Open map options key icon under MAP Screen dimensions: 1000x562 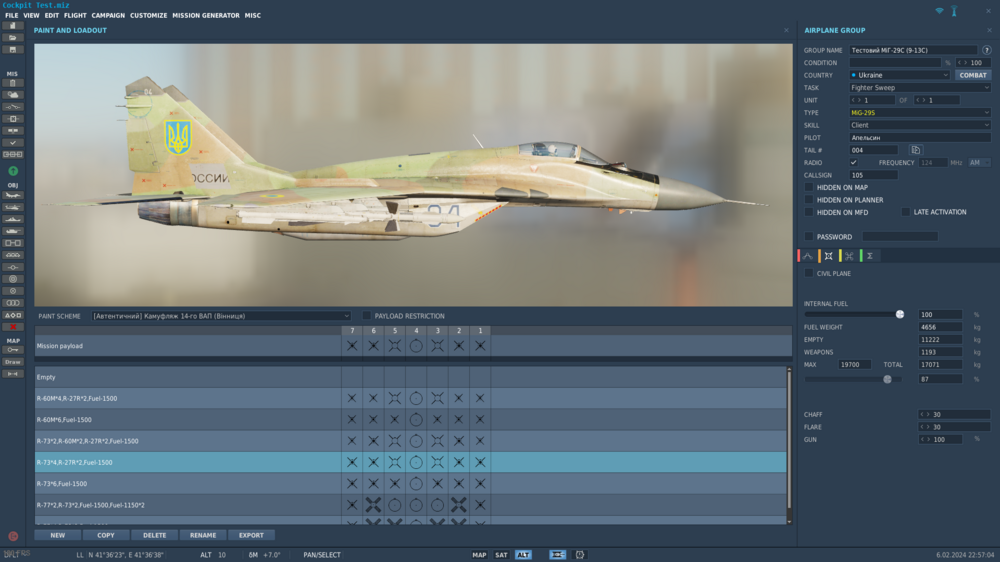(x=13, y=350)
